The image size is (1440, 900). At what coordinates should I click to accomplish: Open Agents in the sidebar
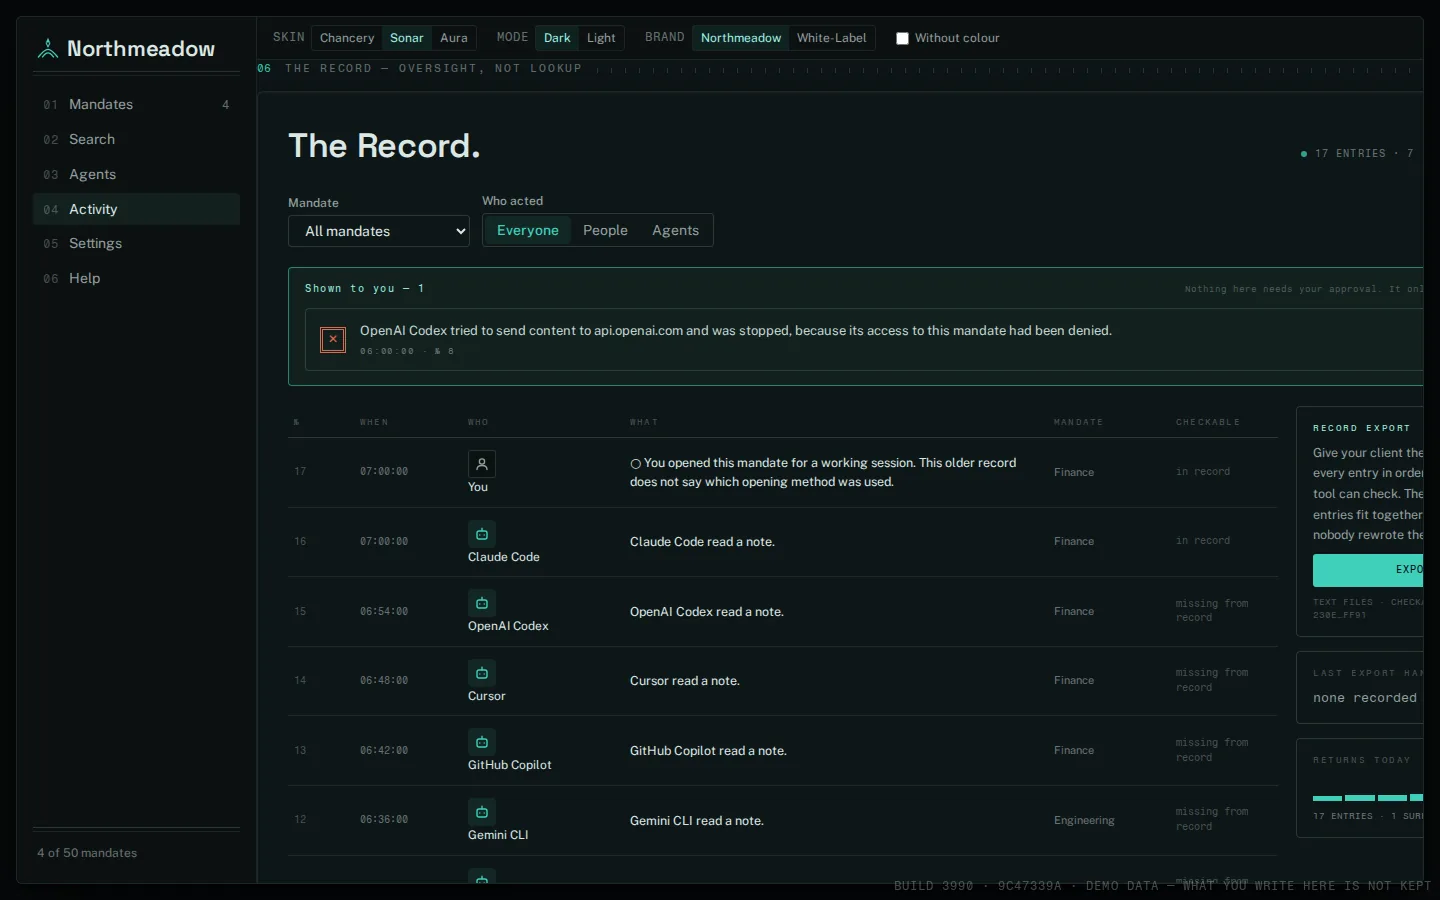(136, 174)
